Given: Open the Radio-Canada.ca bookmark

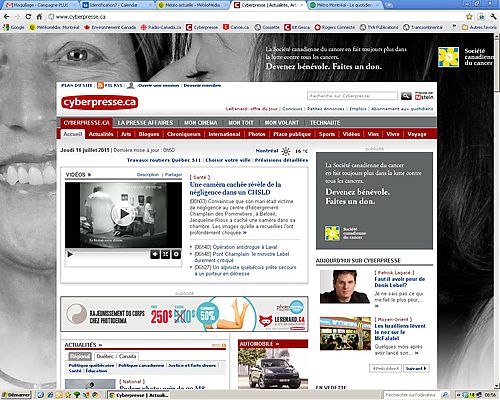Looking at the screenshot, I should pyautogui.click(x=161, y=27).
